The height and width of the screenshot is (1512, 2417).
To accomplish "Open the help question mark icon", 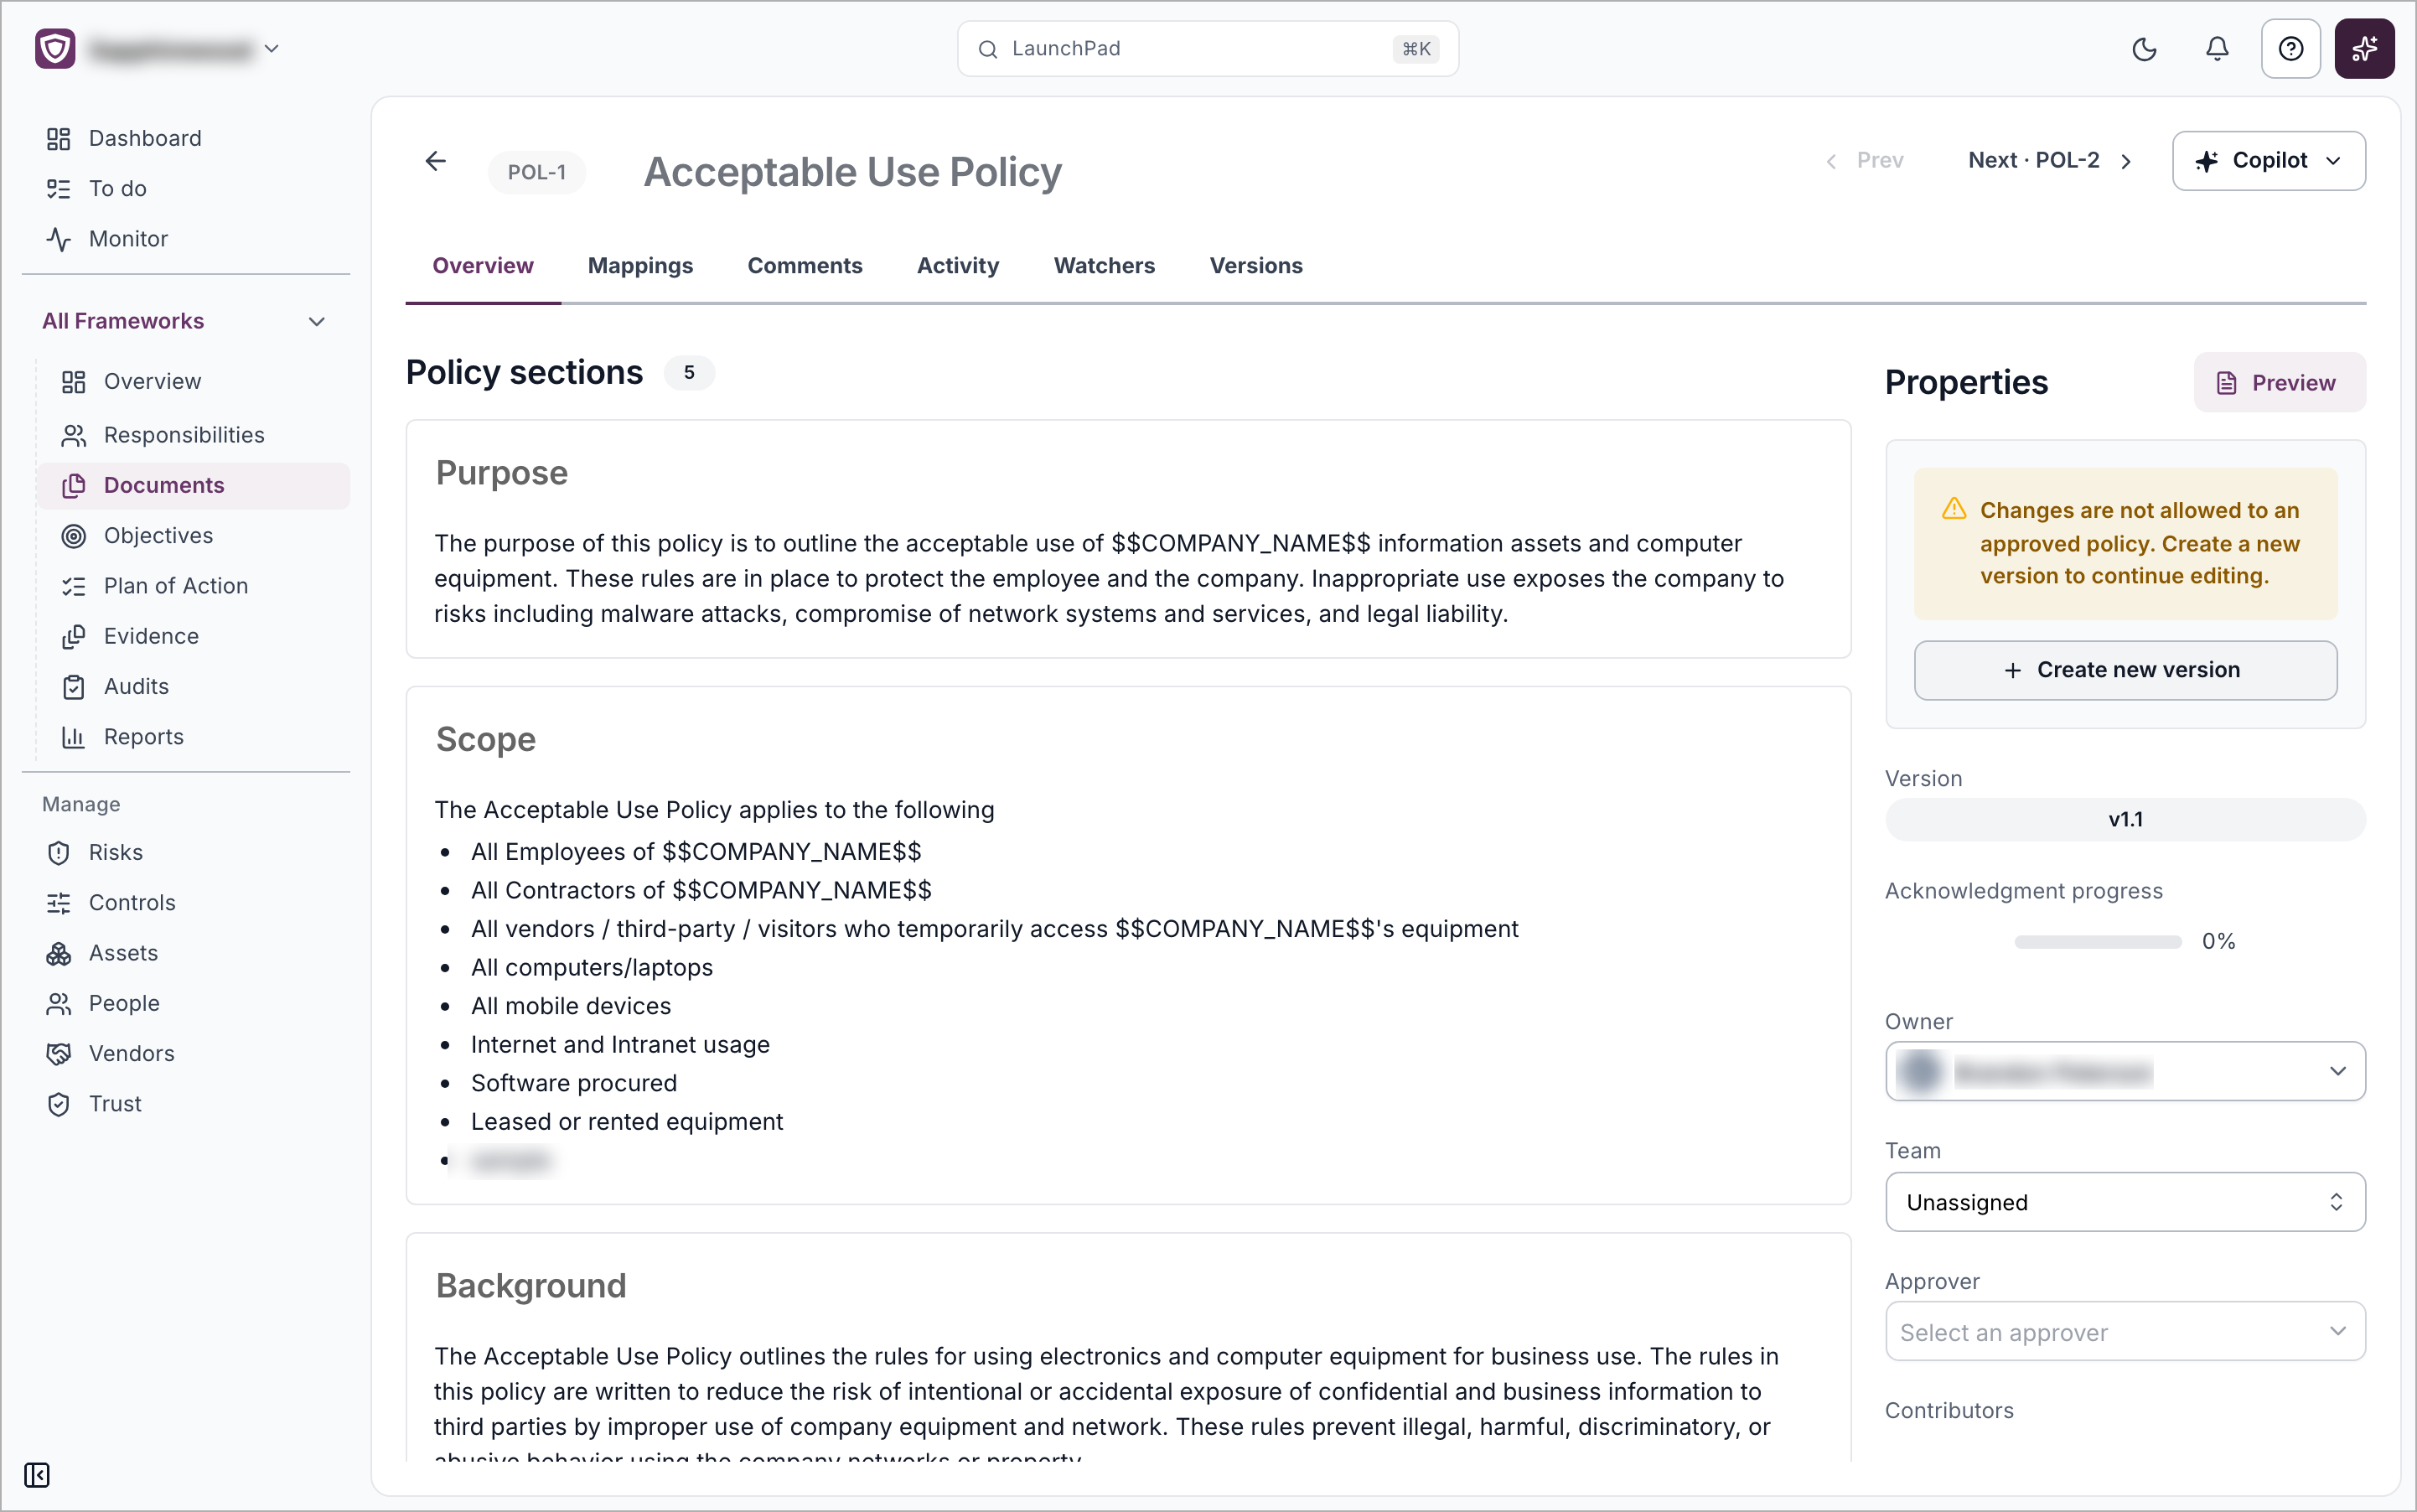I will point(2290,49).
